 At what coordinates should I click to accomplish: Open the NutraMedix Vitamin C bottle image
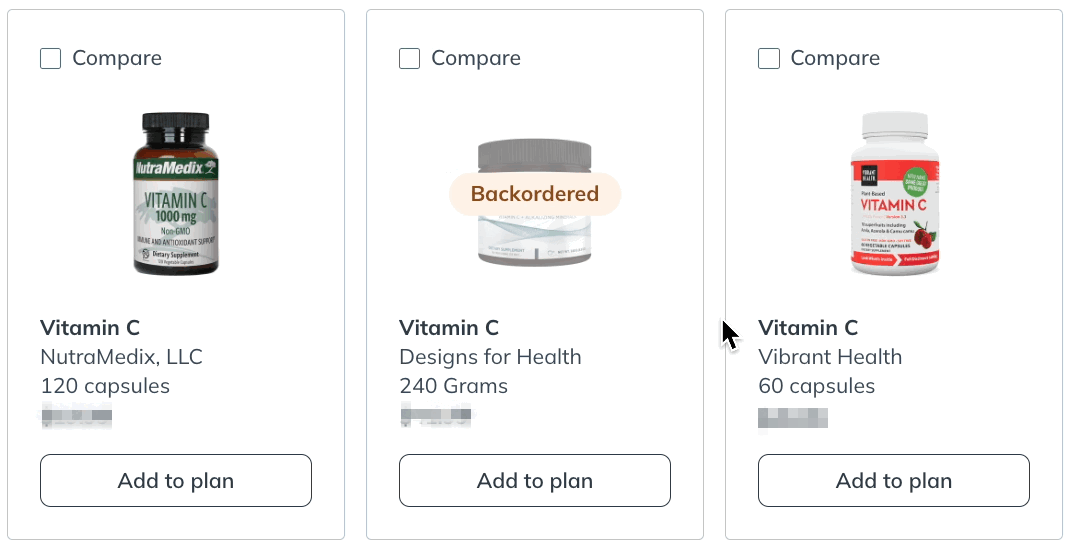(176, 194)
